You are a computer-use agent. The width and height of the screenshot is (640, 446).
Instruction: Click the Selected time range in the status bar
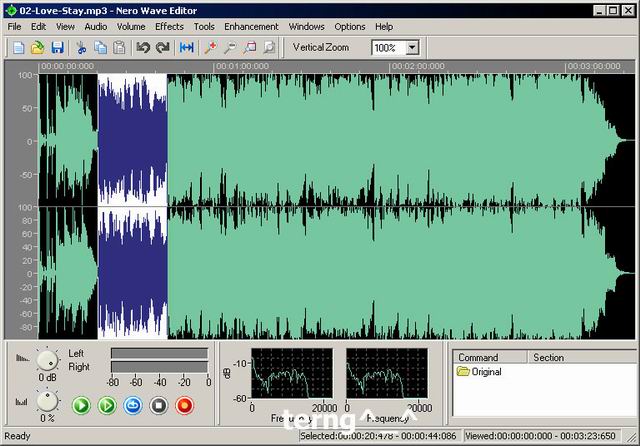[x=378, y=436]
